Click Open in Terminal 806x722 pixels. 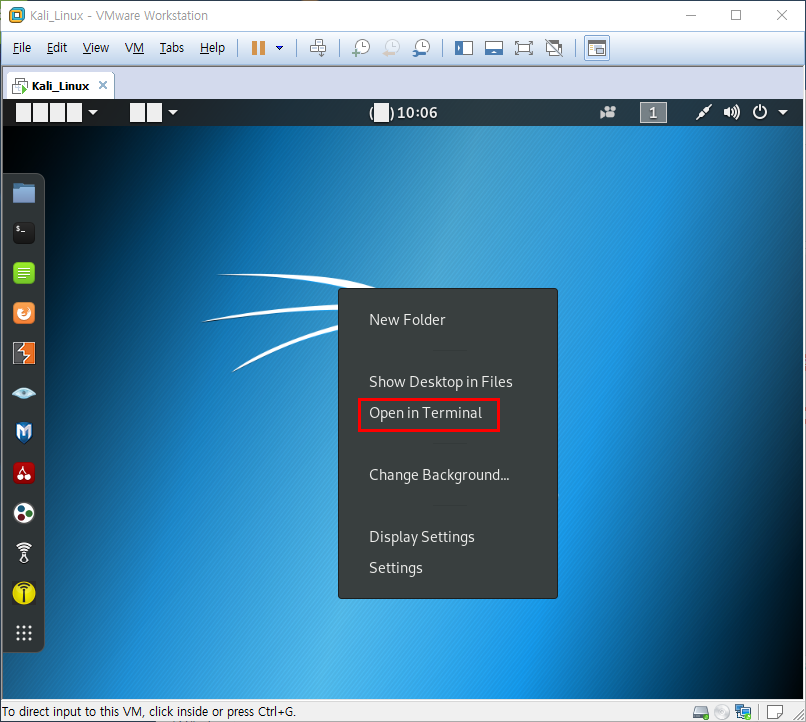coord(426,413)
